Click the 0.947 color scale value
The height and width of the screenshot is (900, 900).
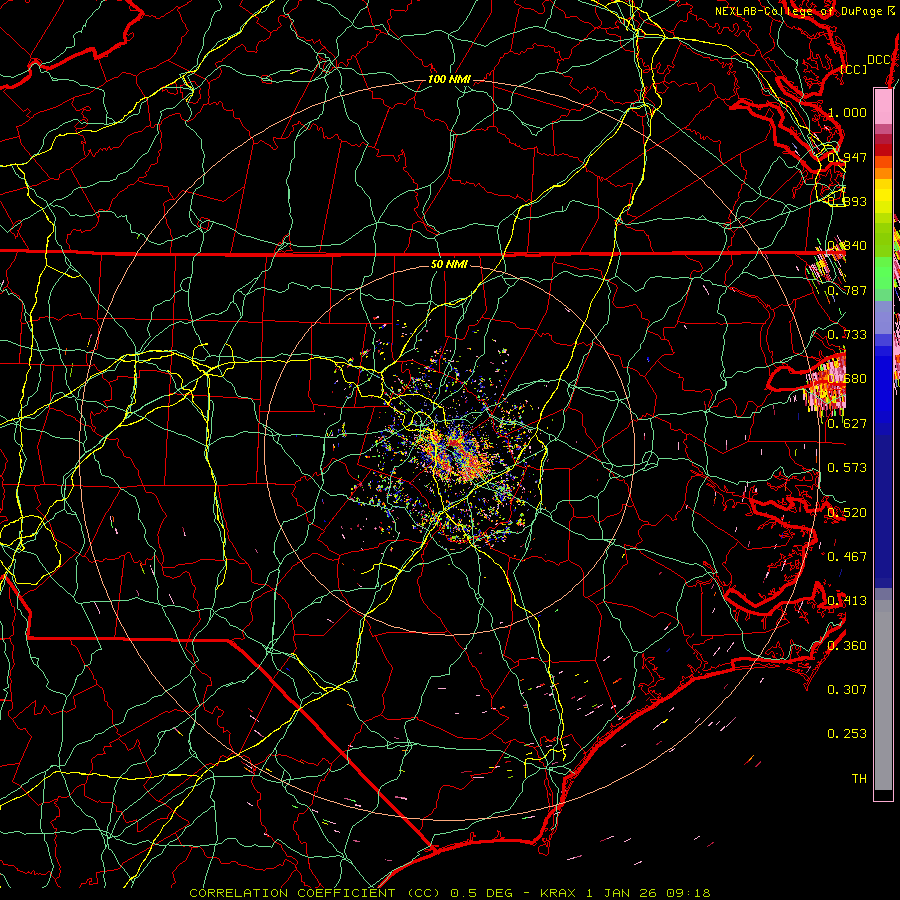(x=847, y=157)
